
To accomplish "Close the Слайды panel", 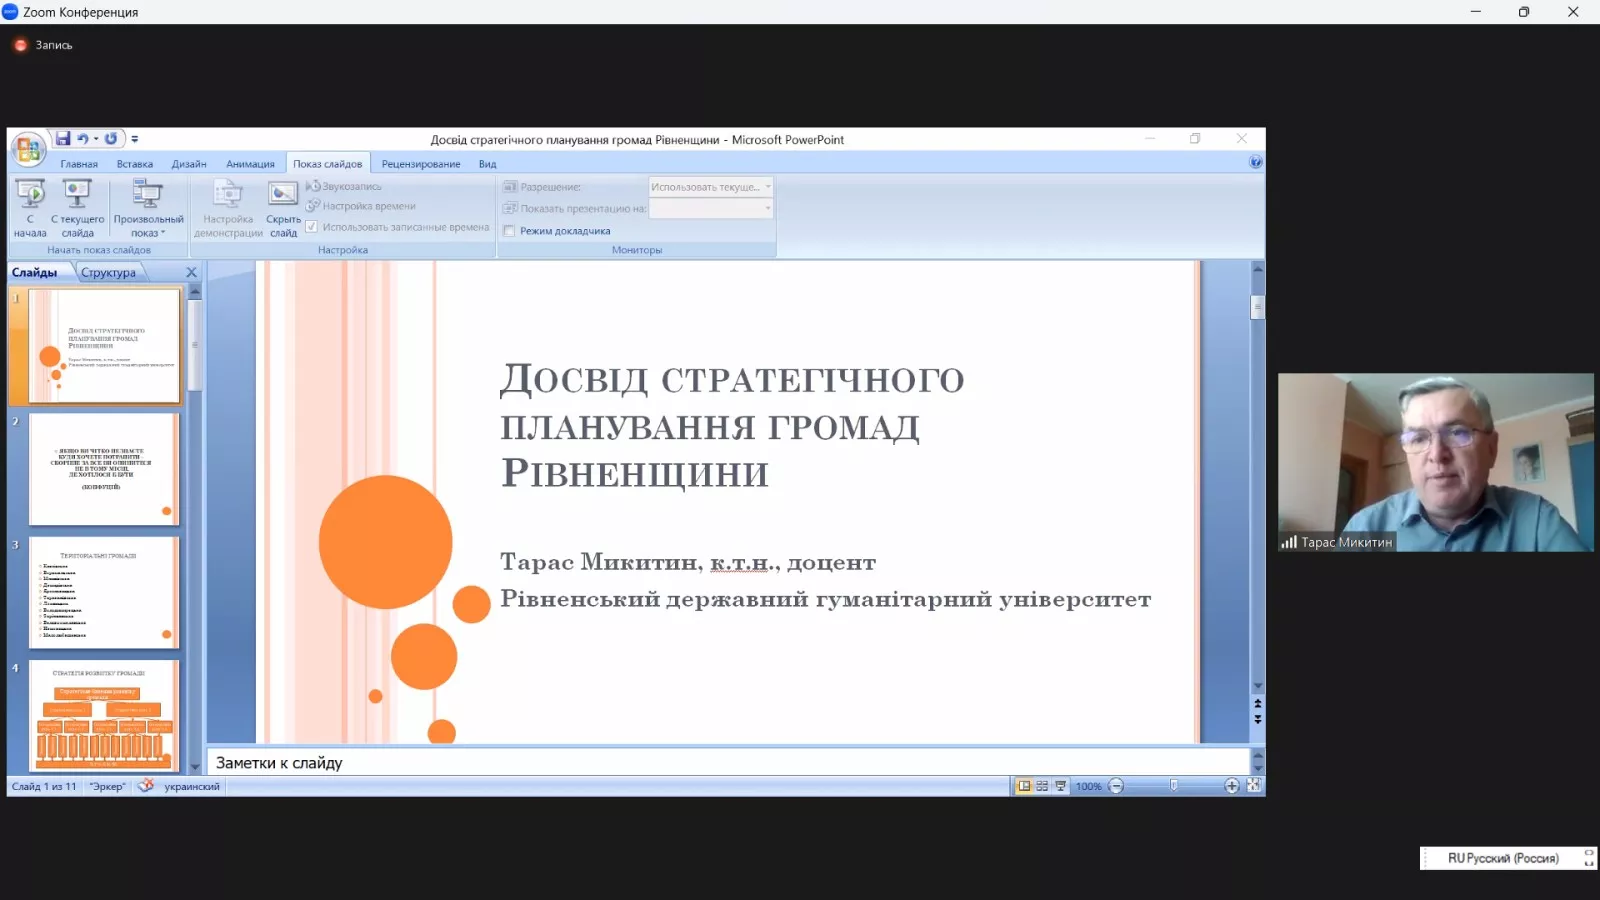I will pos(191,271).
